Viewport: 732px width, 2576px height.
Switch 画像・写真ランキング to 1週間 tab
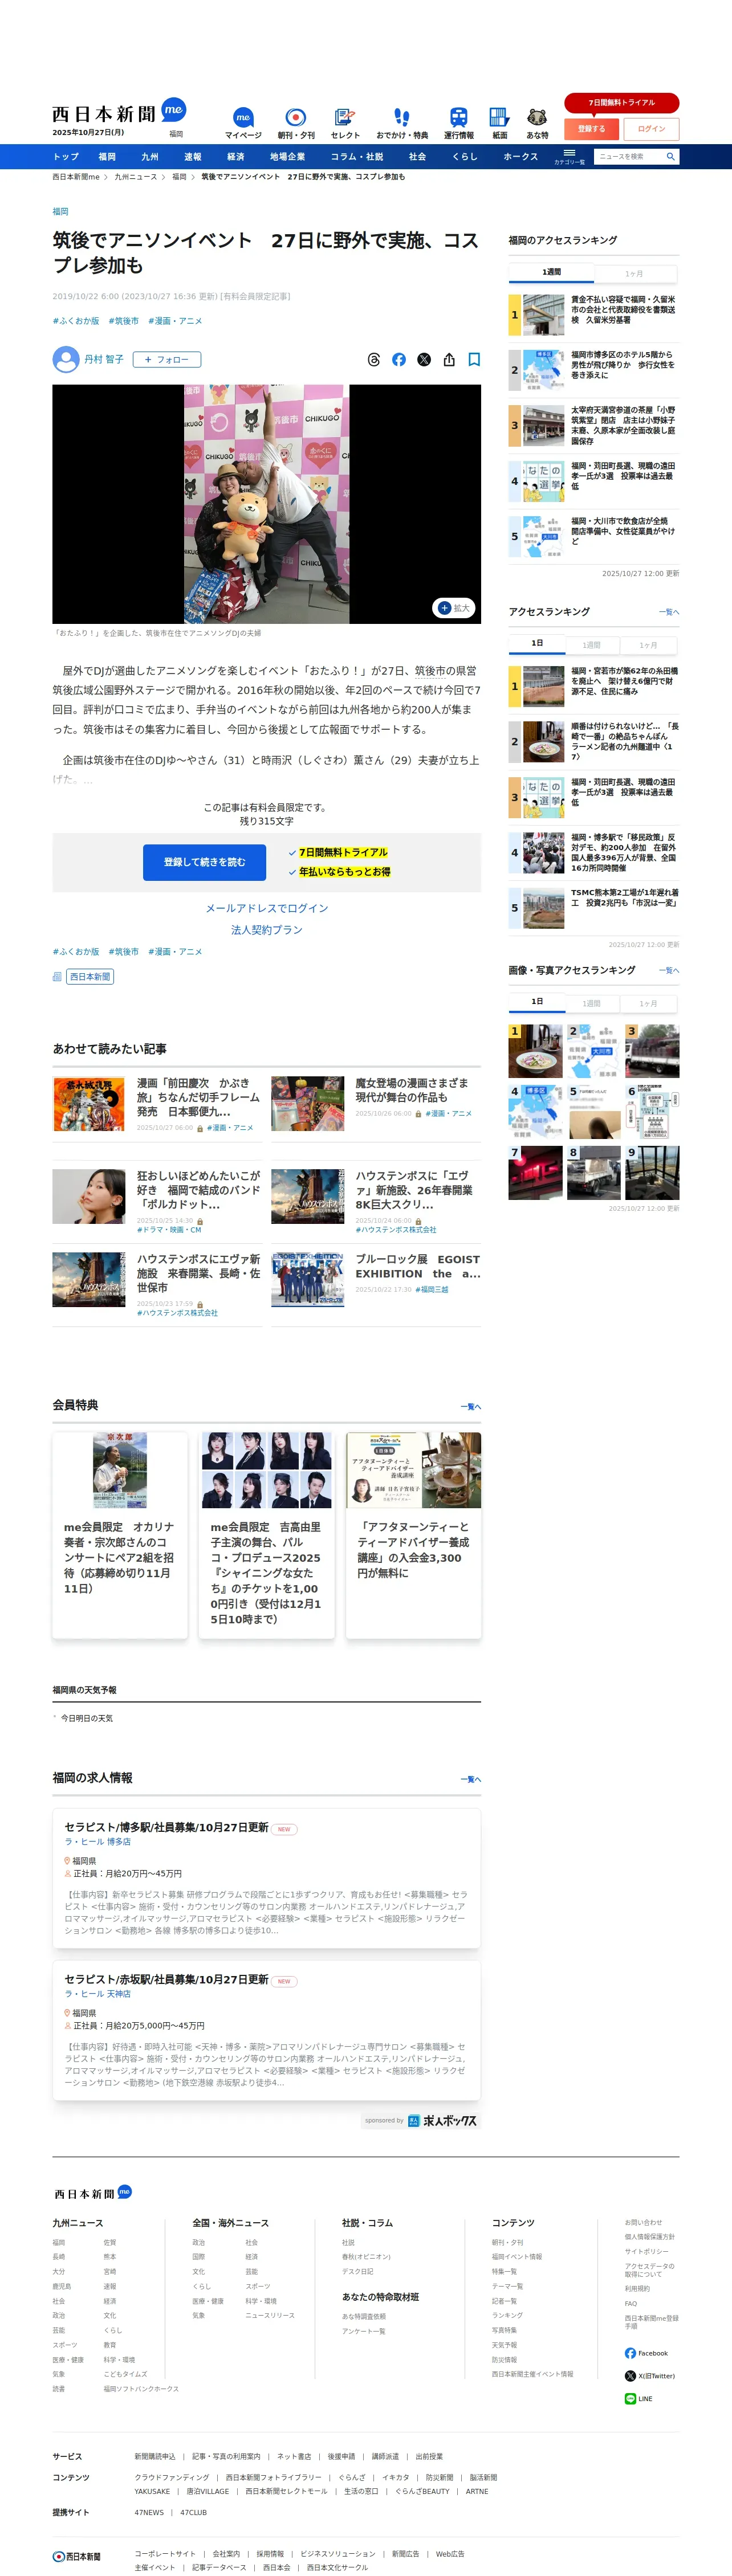tap(592, 1003)
